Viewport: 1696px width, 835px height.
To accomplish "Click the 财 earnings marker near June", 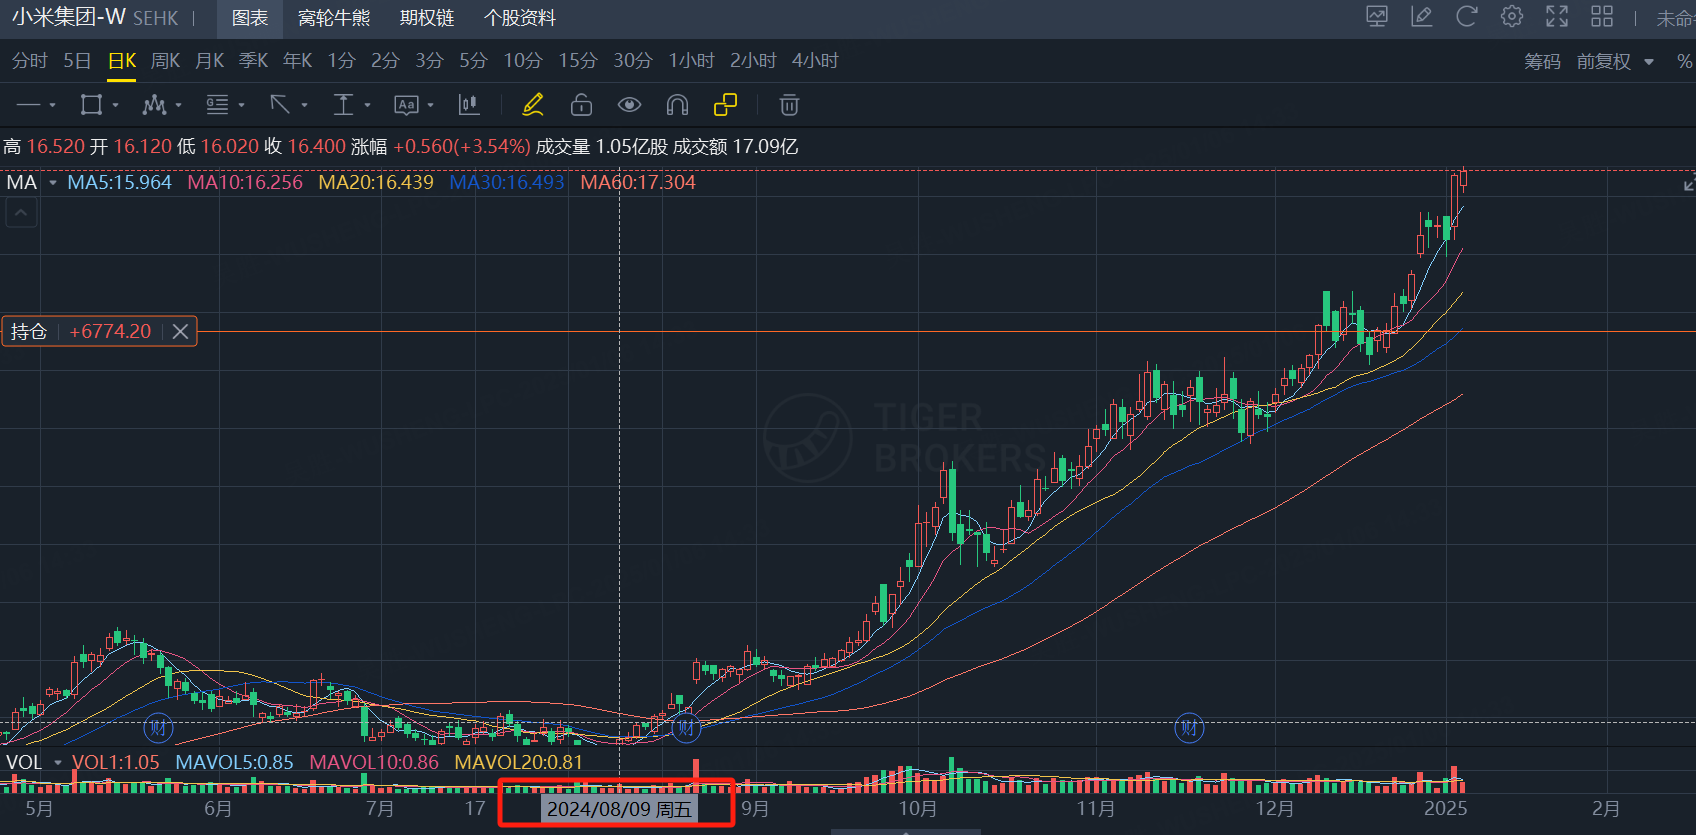I will [x=158, y=727].
